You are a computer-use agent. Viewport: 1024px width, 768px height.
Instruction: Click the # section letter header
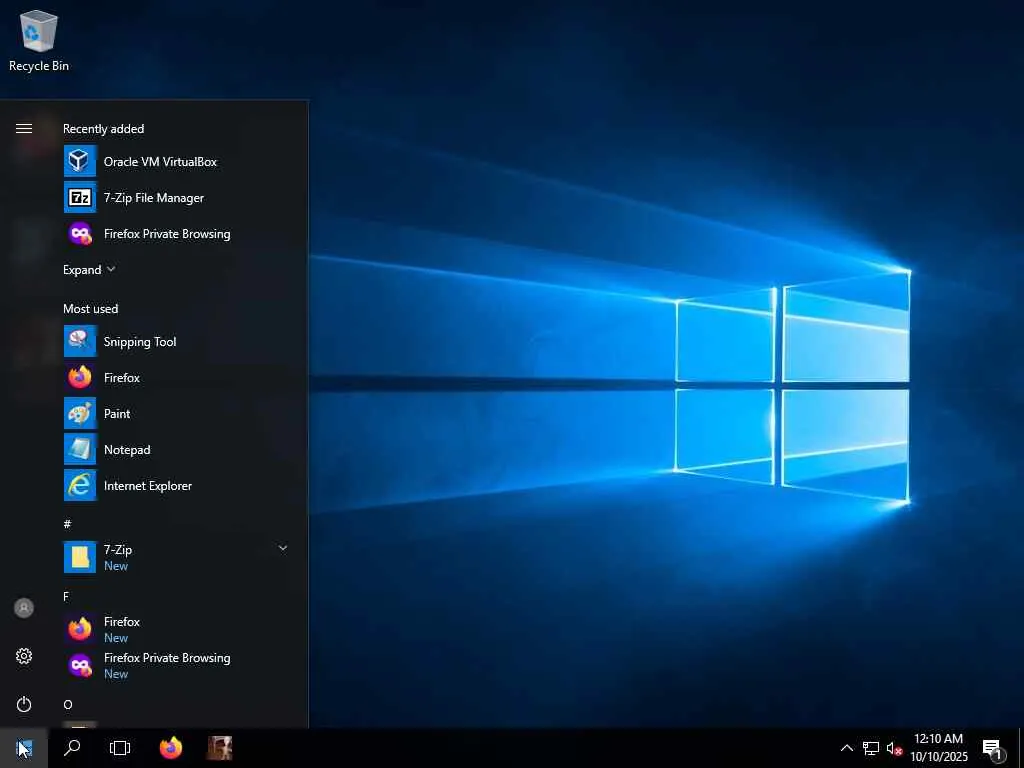67,524
